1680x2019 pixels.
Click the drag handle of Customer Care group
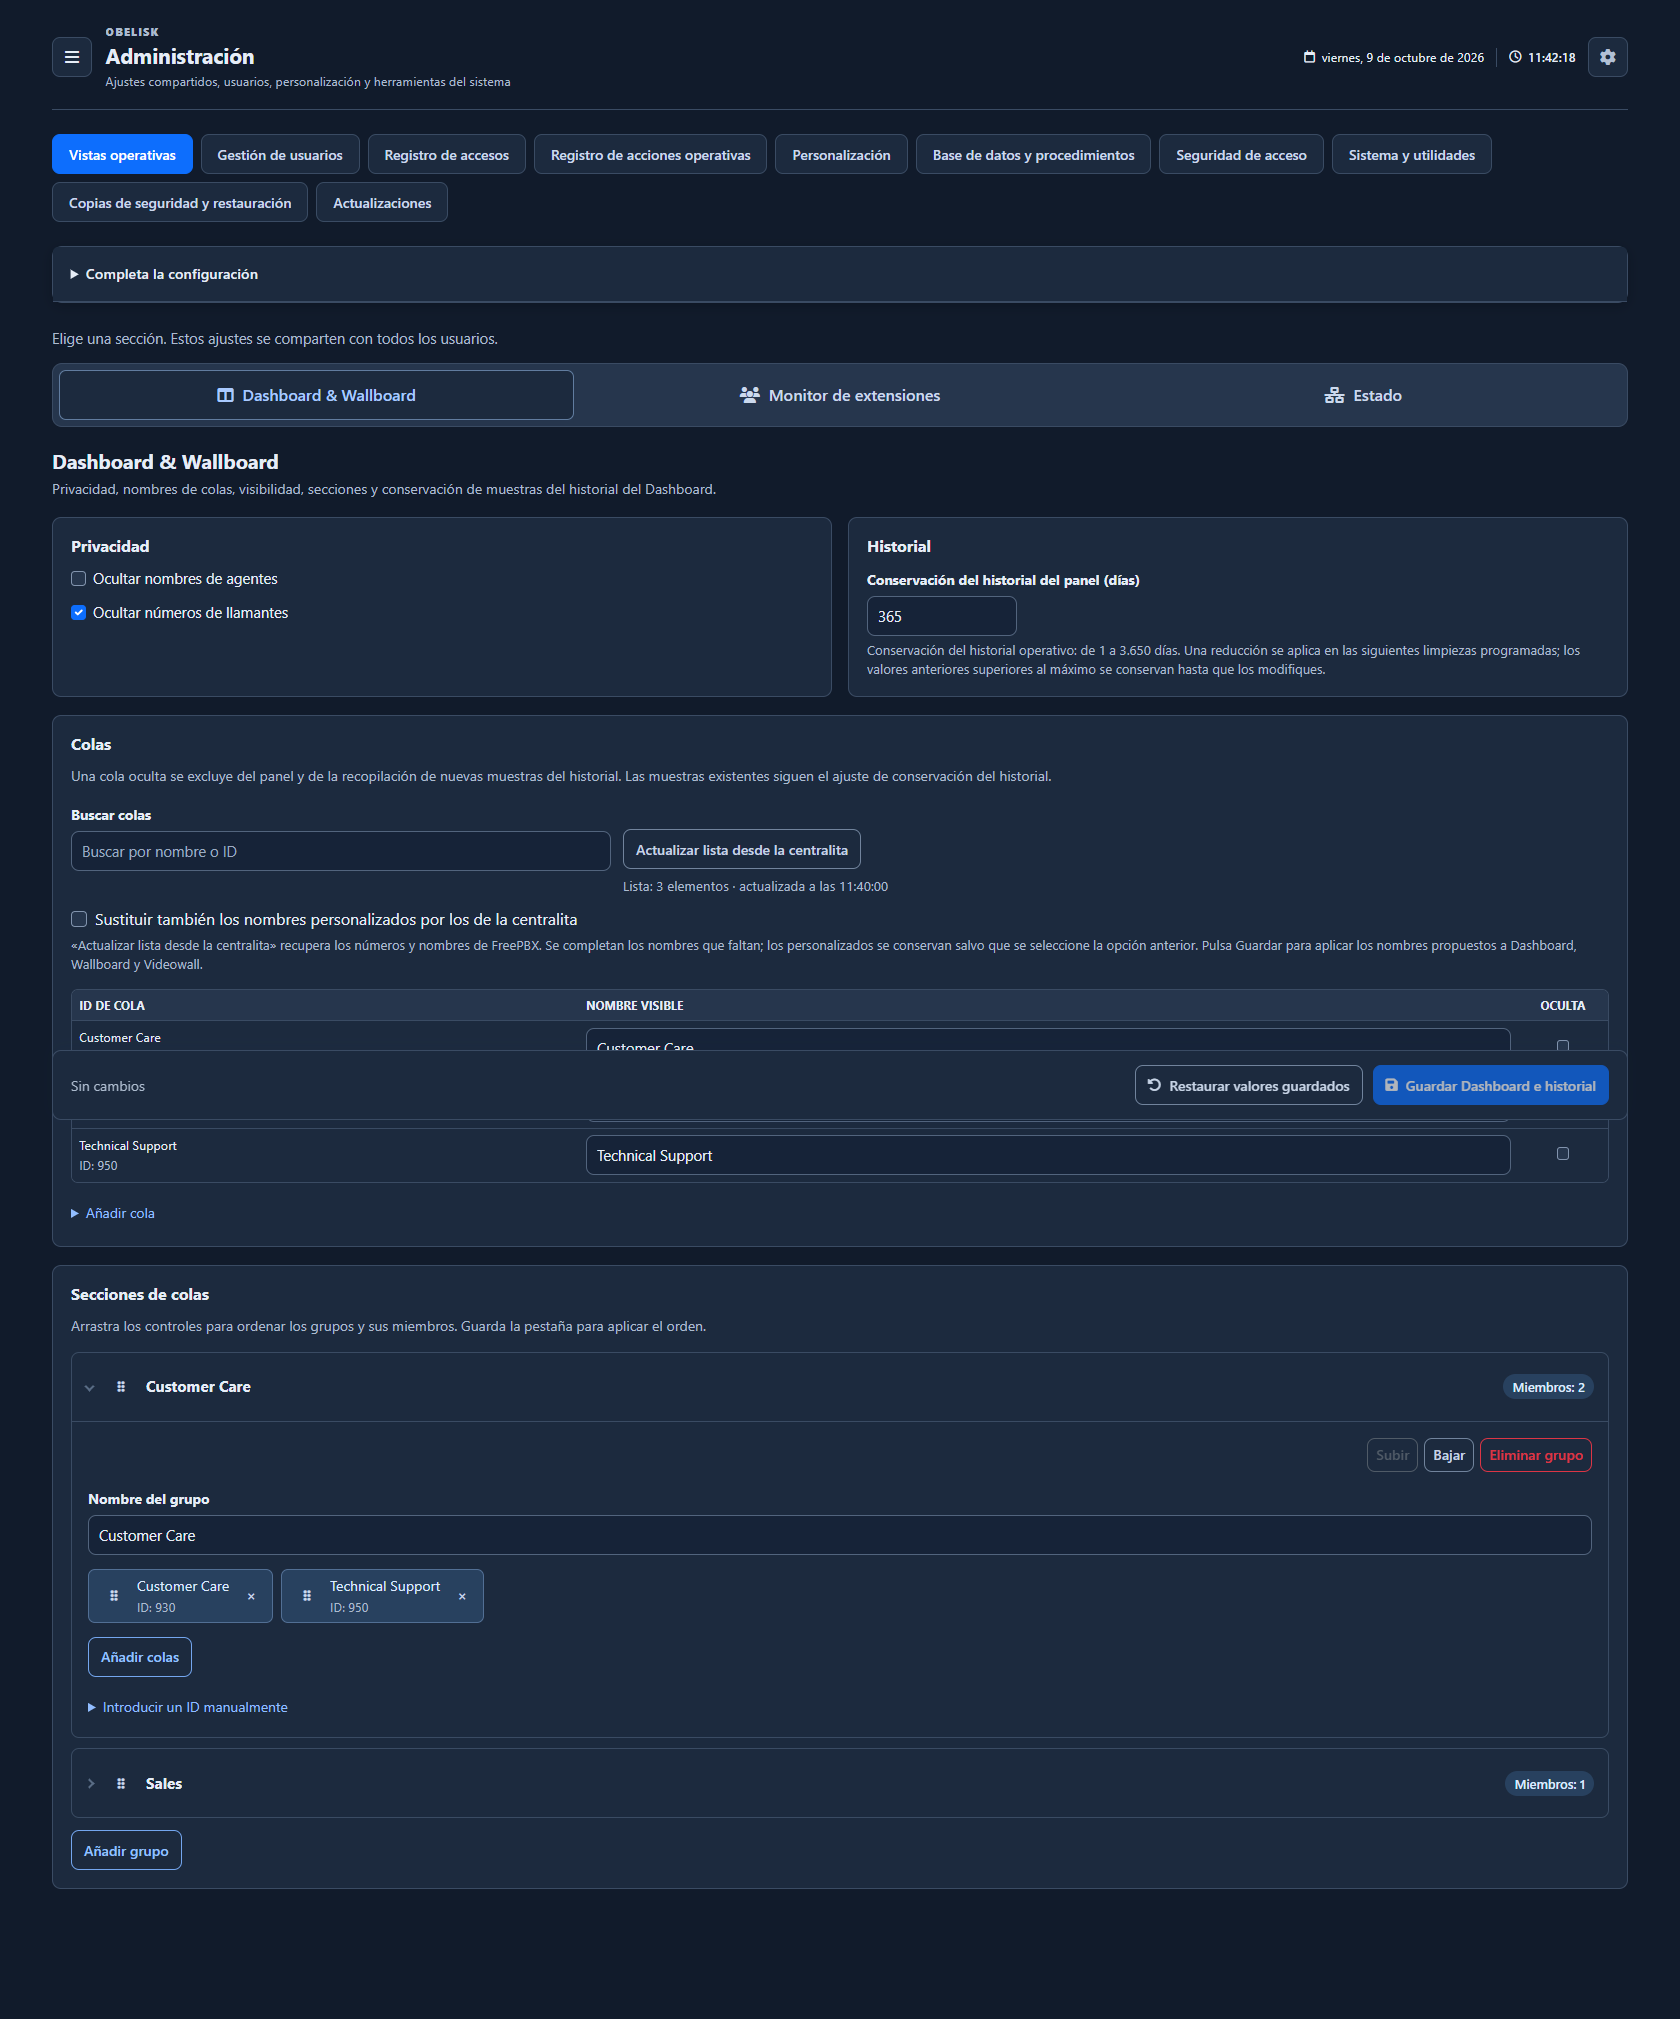click(121, 1387)
